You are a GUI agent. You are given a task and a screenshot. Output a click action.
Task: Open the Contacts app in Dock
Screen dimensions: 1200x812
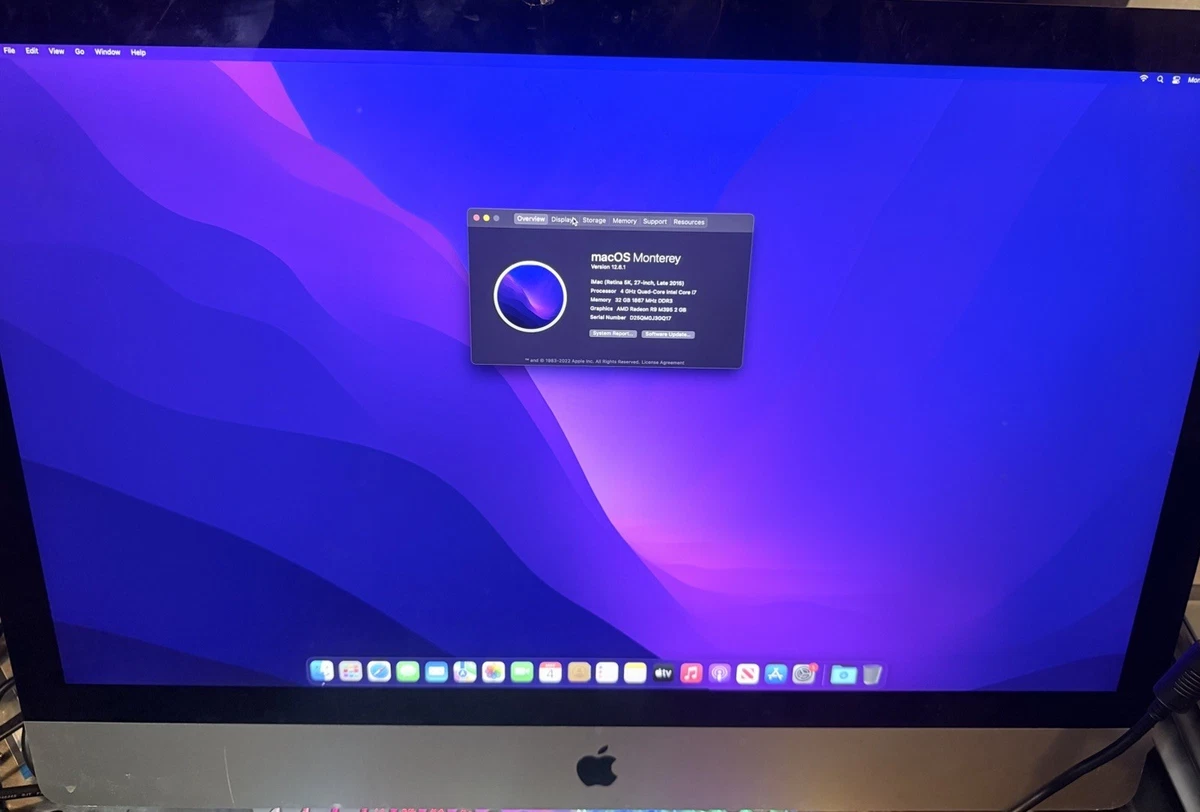579,672
